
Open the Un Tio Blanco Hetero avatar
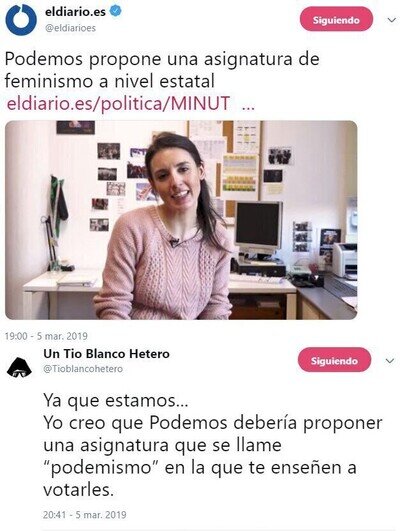coord(19,367)
